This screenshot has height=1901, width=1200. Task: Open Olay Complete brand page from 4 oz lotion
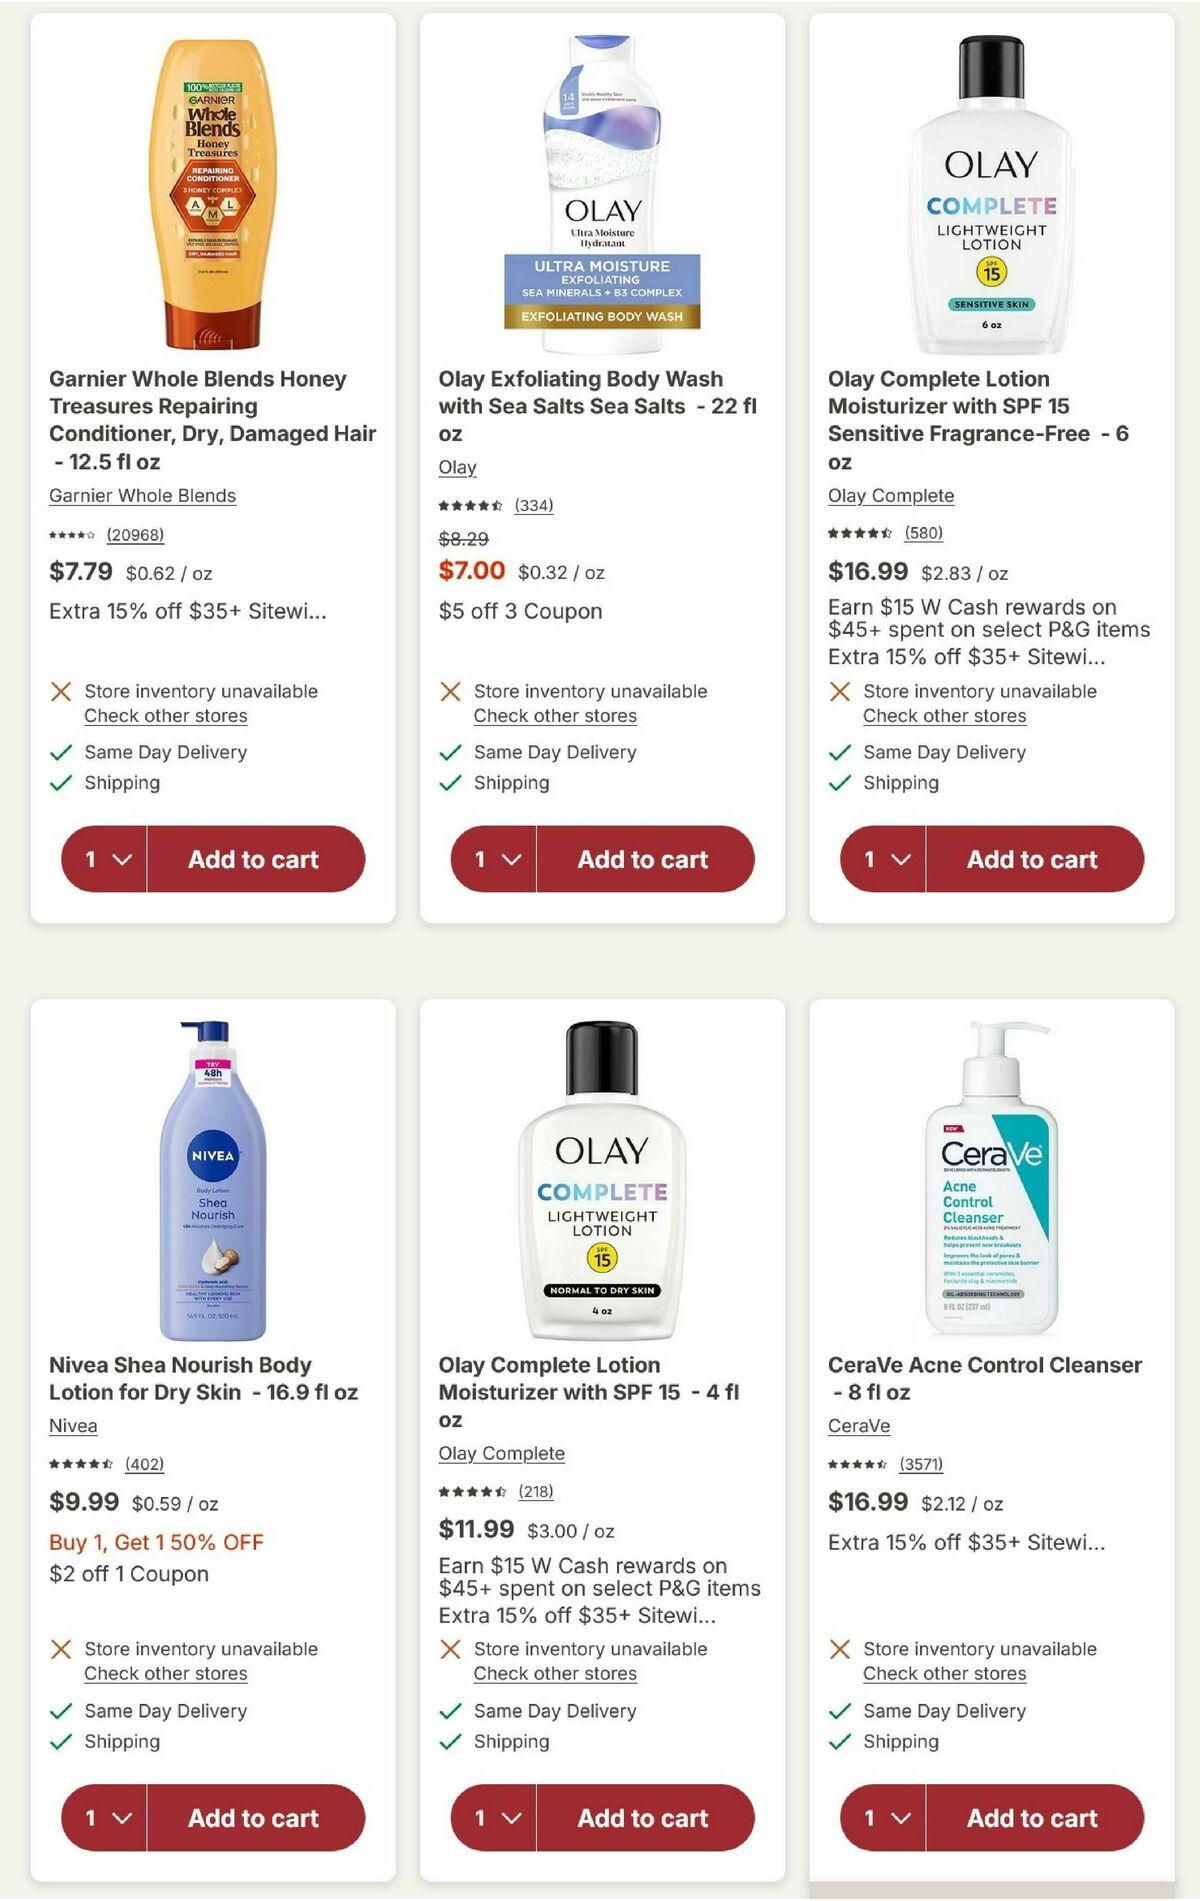[x=501, y=1453]
